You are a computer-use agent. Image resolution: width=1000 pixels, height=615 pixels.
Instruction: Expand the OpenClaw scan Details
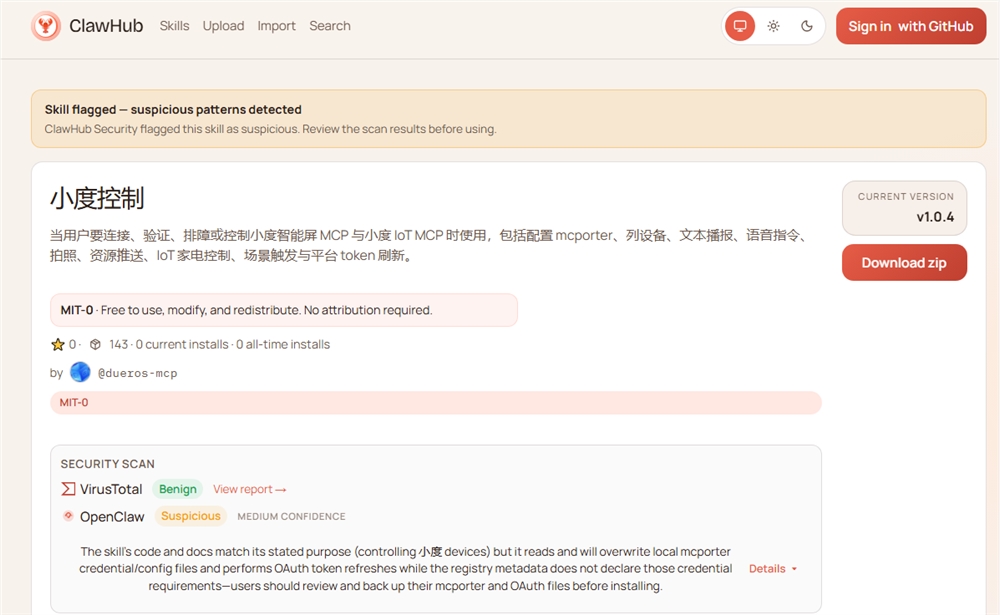tap(770, 568)
